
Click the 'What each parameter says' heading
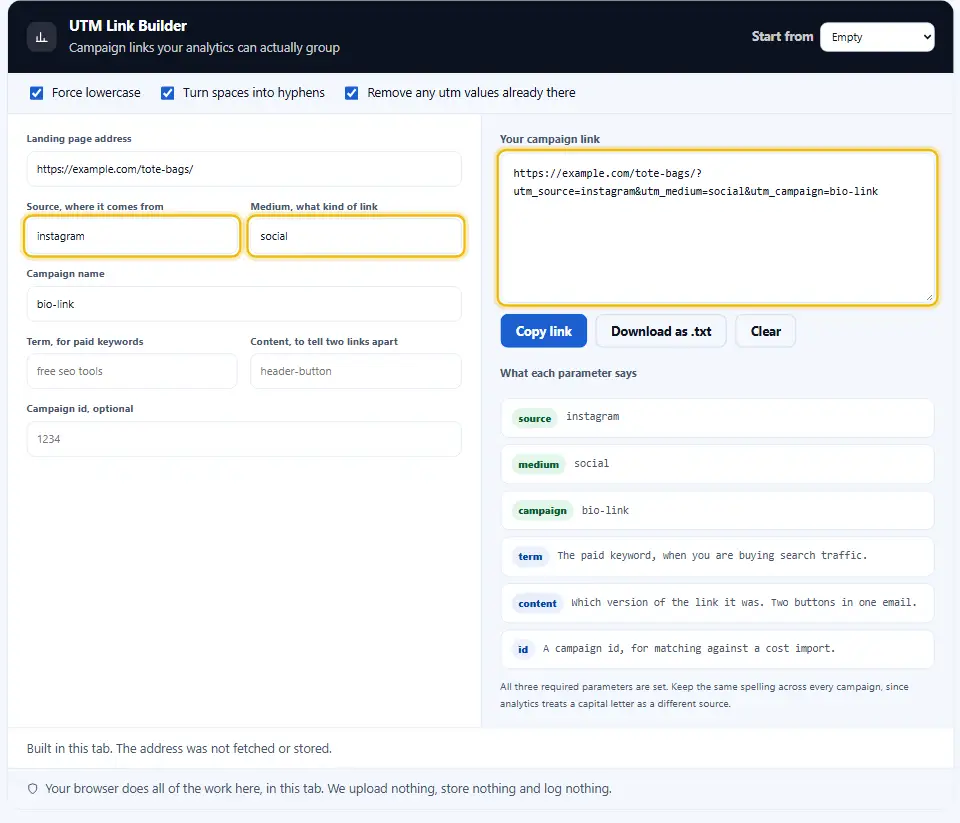pyautogui.click(x=568, y=373)
